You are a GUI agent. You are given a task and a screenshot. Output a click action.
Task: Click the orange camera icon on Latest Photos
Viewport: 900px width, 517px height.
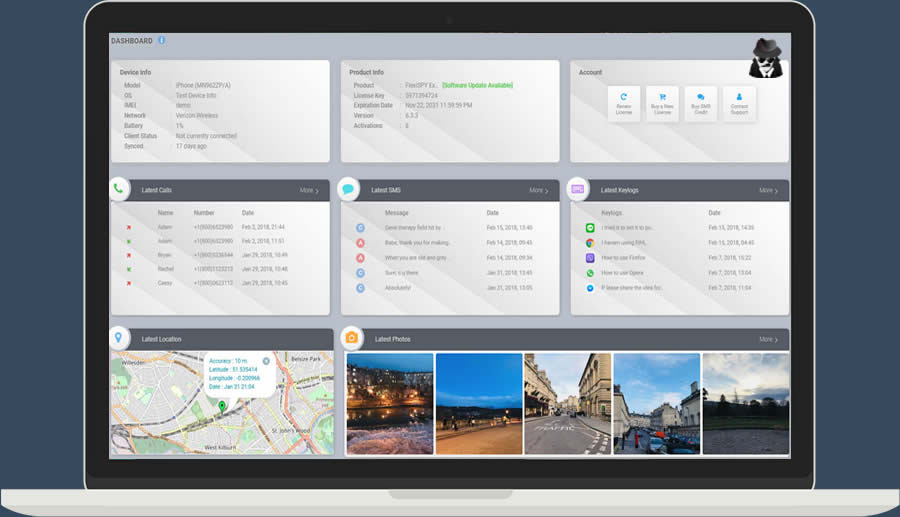click(352, 338)
